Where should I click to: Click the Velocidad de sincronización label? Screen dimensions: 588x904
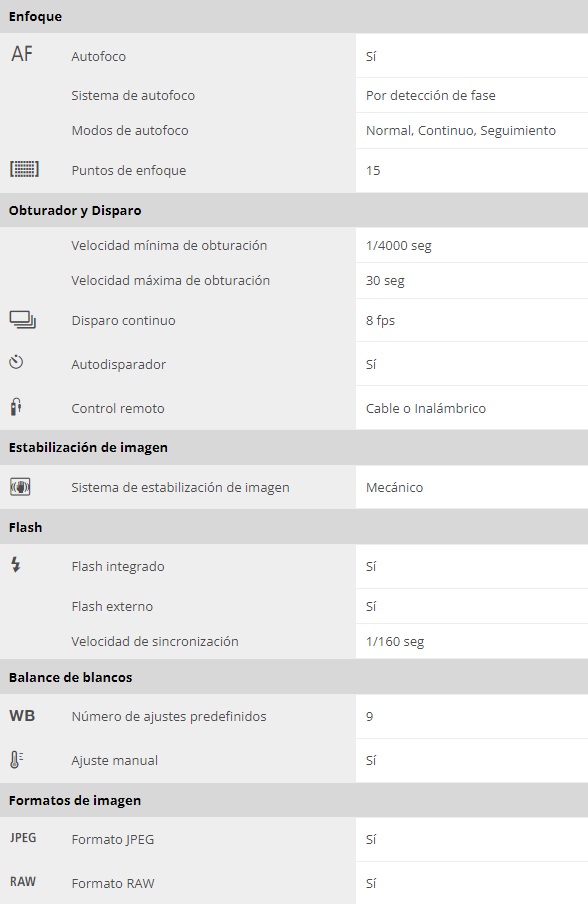click(x=155, y=641)
